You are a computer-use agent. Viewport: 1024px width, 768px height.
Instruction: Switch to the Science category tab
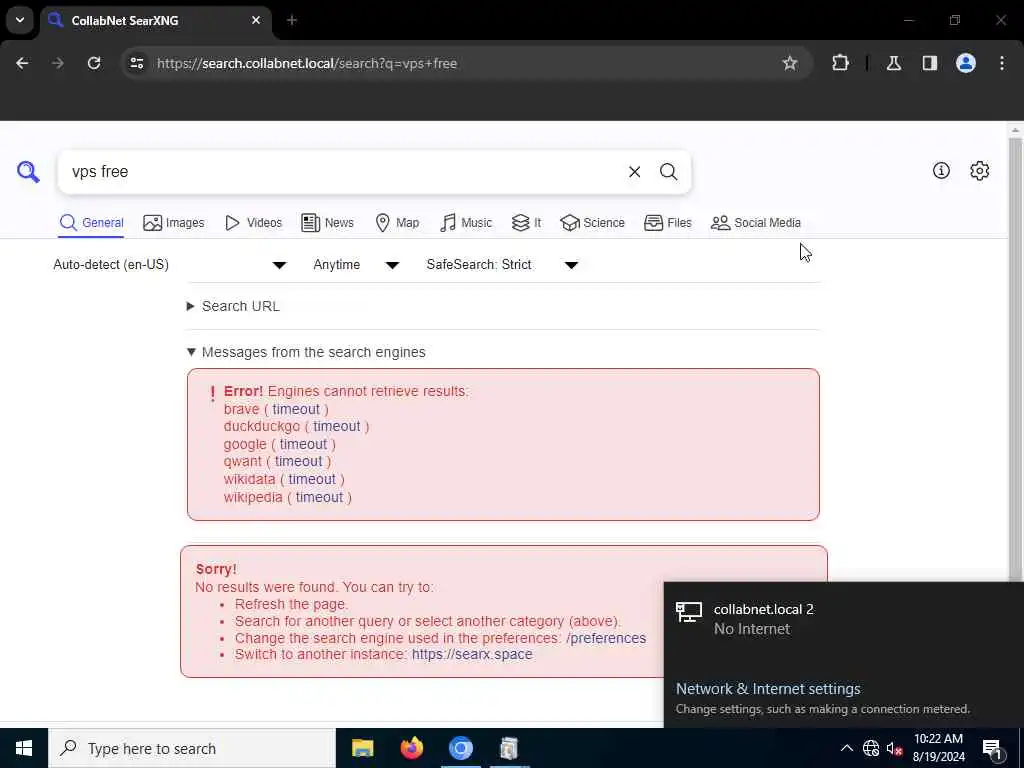tap(592, 223)
